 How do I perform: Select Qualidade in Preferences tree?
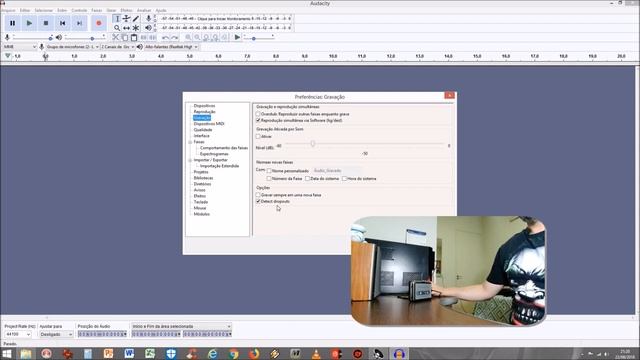pyautogui.click(x=203, y=130)
